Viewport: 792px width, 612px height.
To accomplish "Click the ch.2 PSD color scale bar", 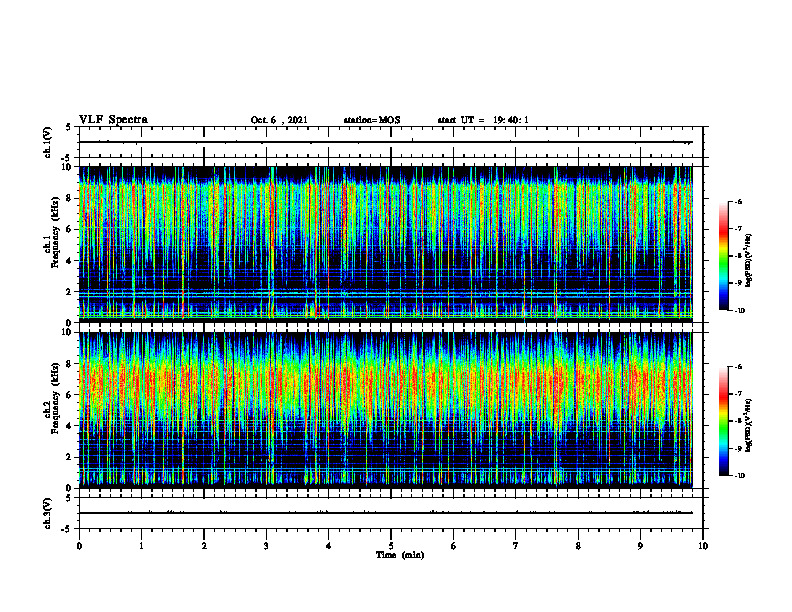I will [x=723, y=421].
